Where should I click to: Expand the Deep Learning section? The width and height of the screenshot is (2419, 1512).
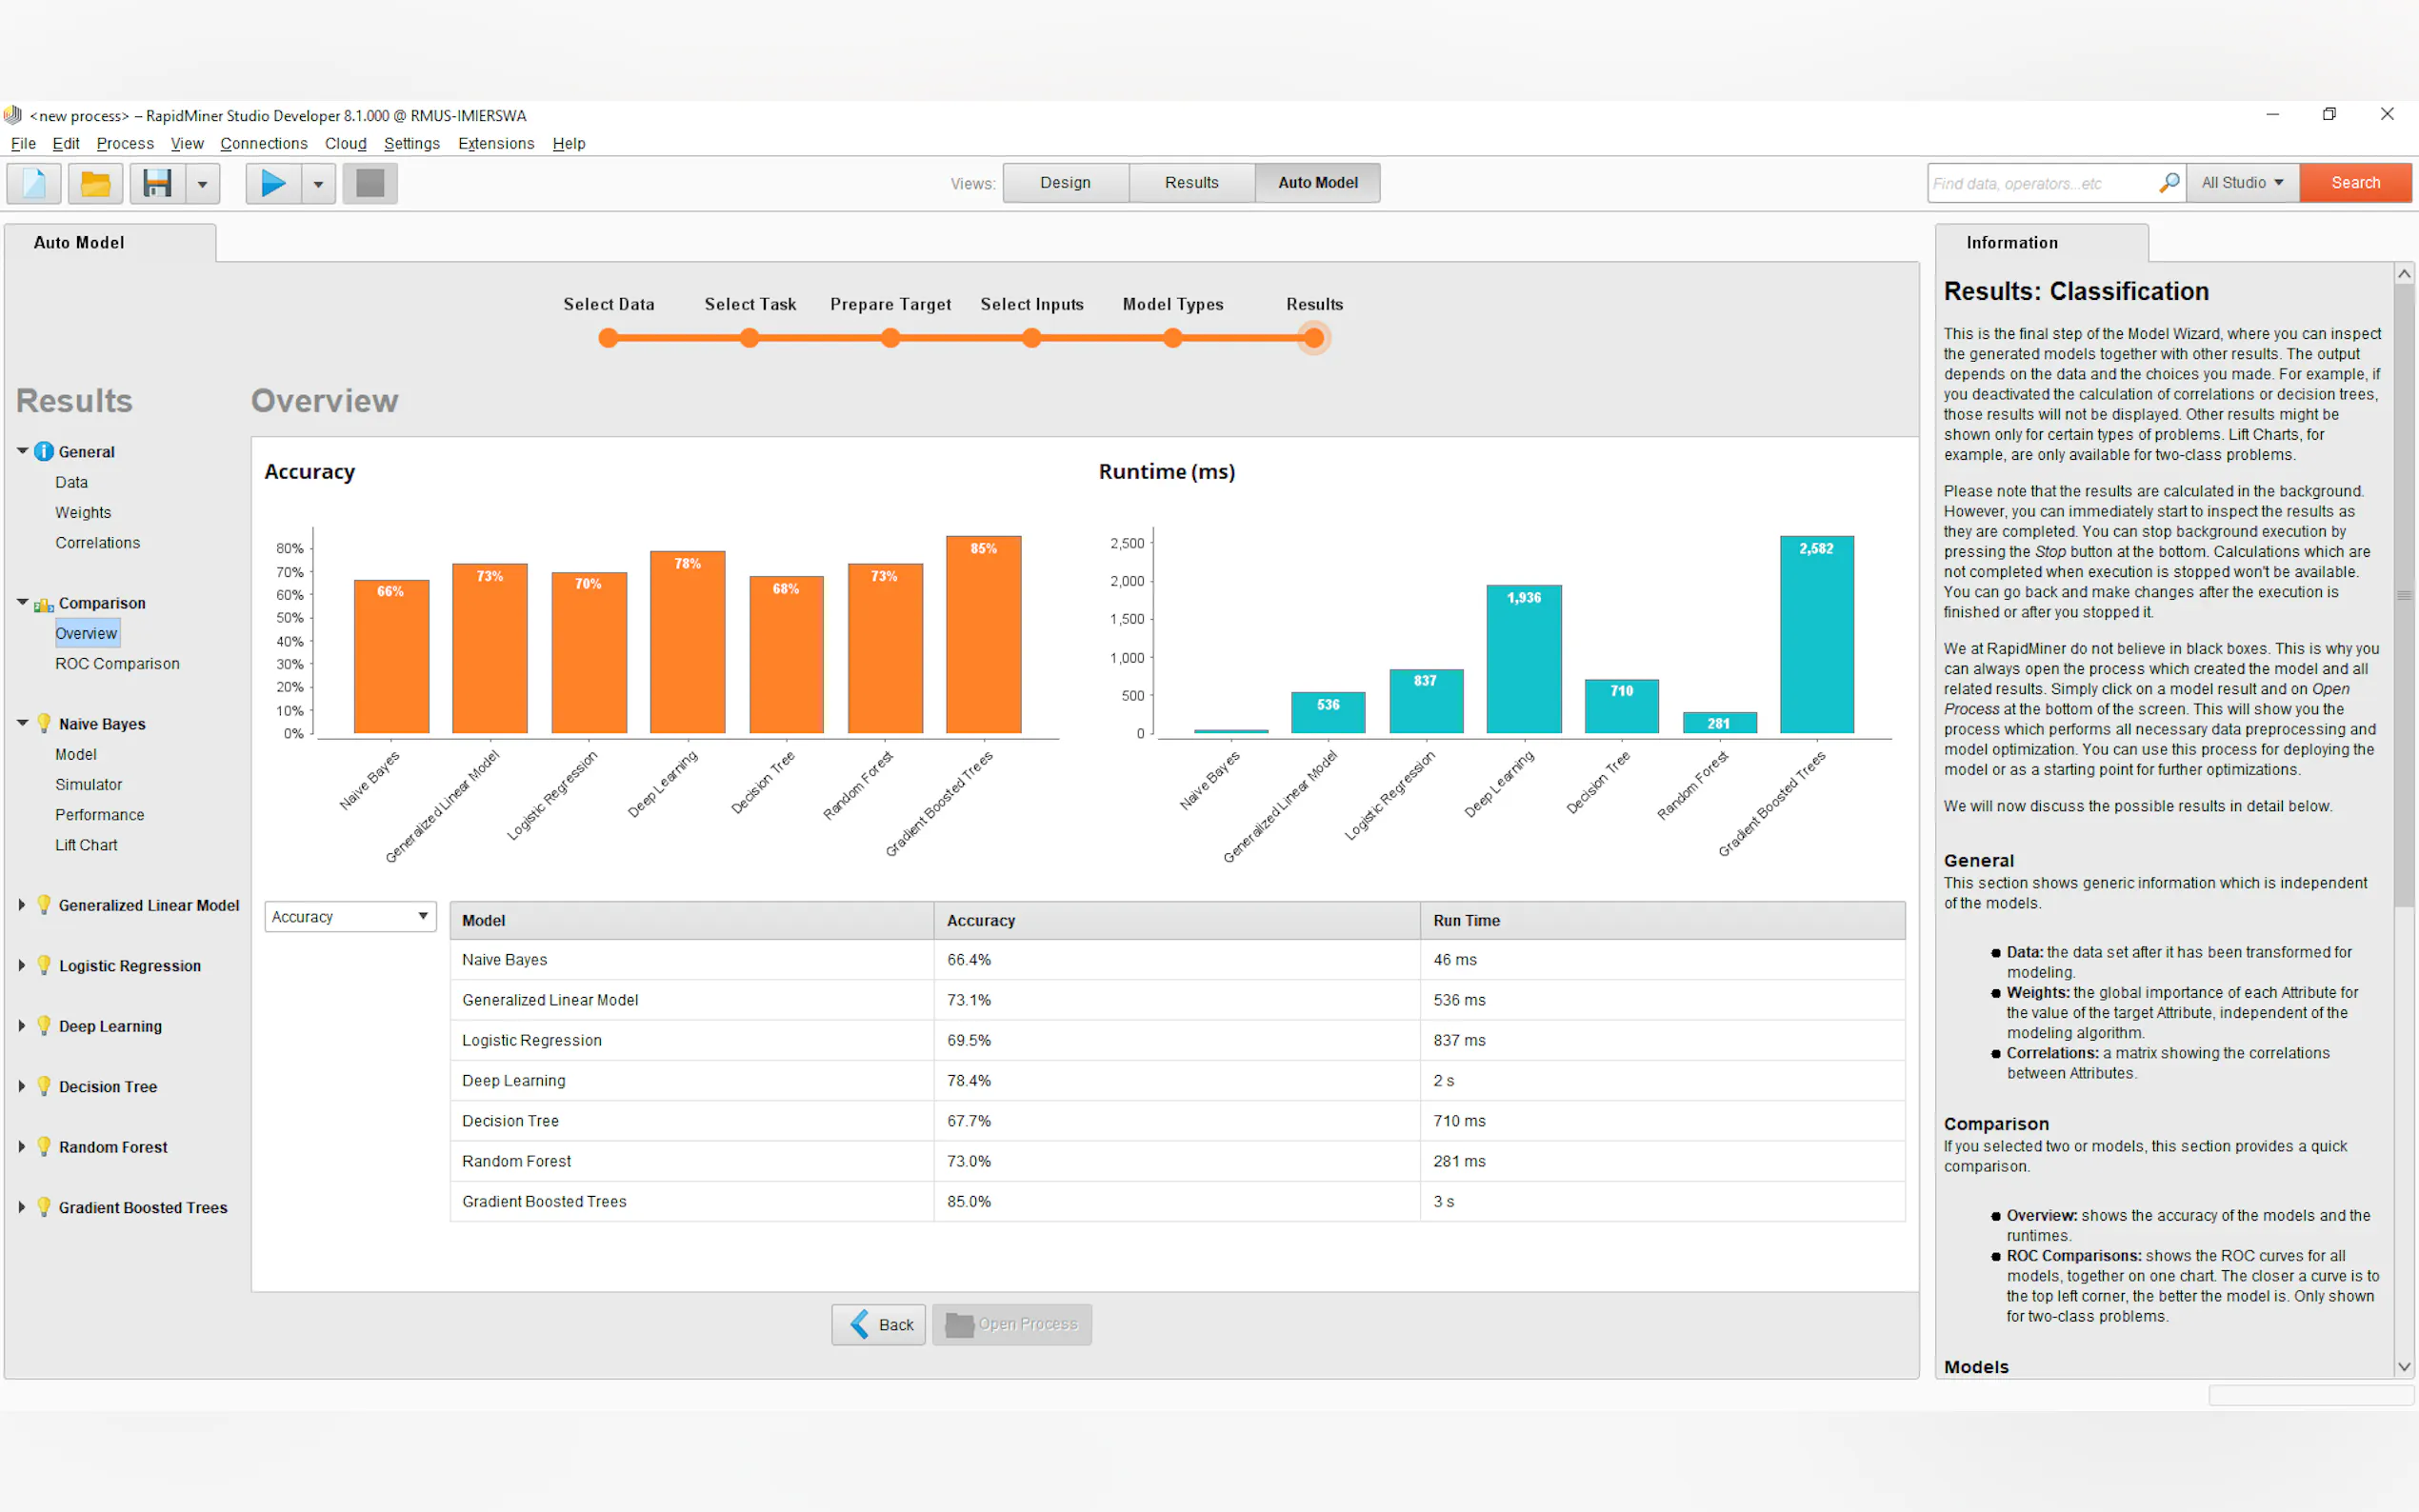pyautogui.click(x=22, y=1025)
